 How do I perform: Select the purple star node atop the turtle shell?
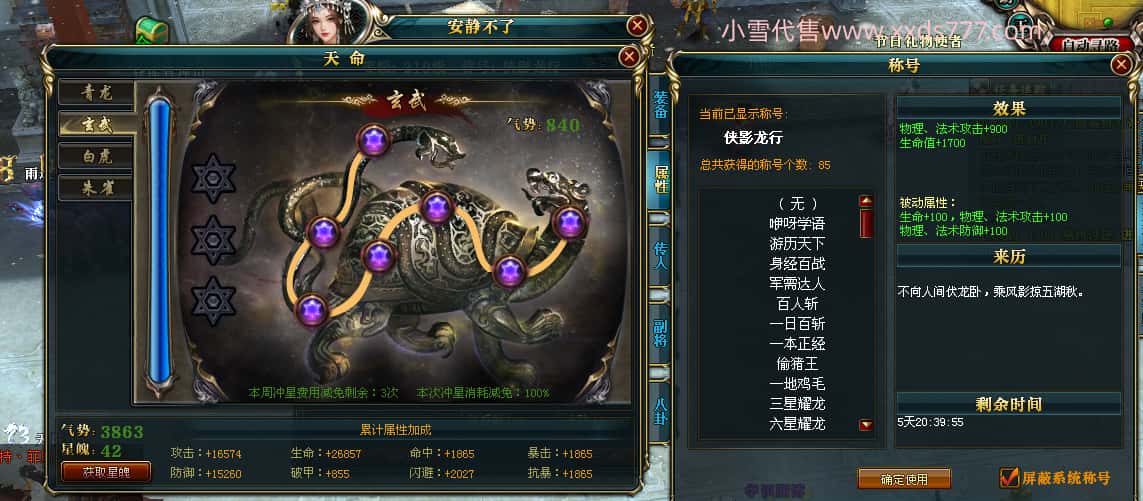pos(437,206)
